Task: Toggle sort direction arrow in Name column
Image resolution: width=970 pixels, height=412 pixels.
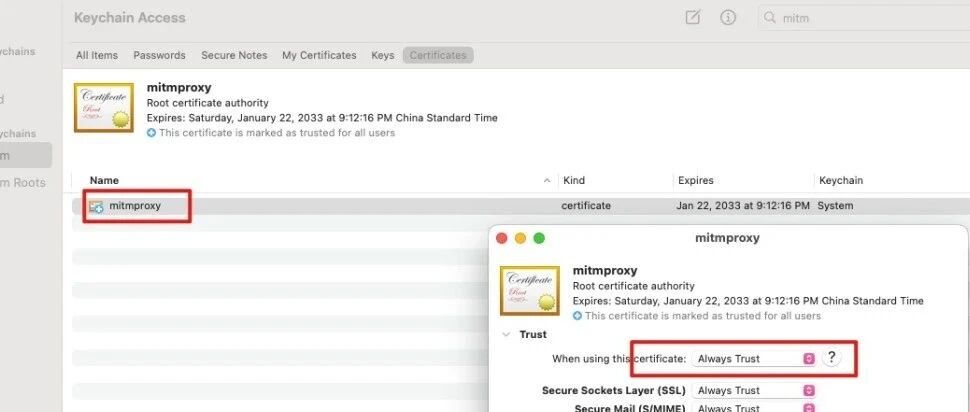Action: pos(547,181)
